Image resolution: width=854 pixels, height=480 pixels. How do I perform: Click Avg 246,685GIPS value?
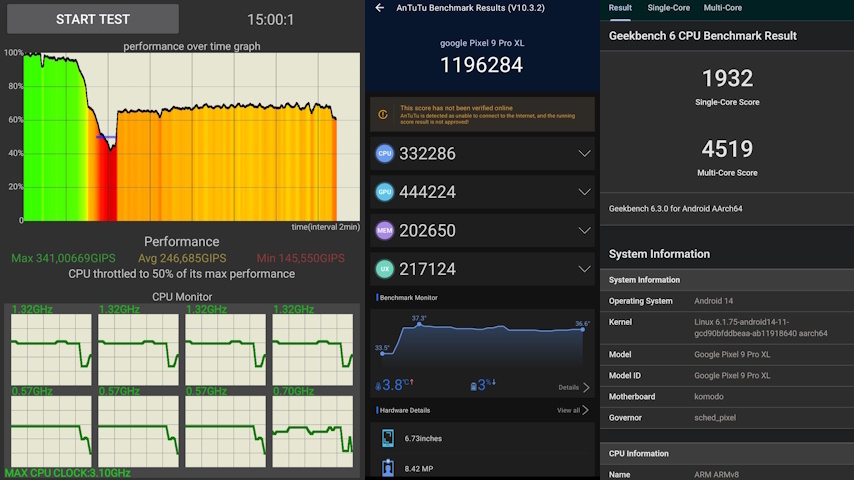pyautogui.click(x=182, y=258)
